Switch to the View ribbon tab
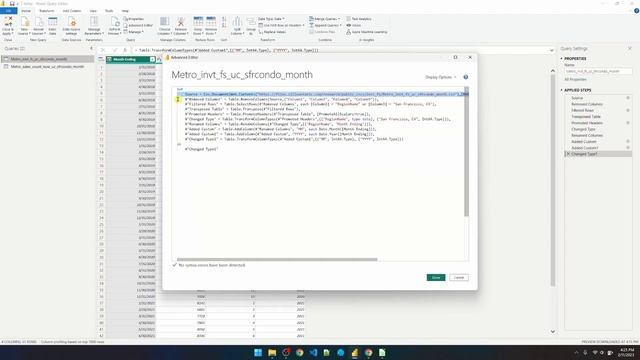 [x=93, y=11]
